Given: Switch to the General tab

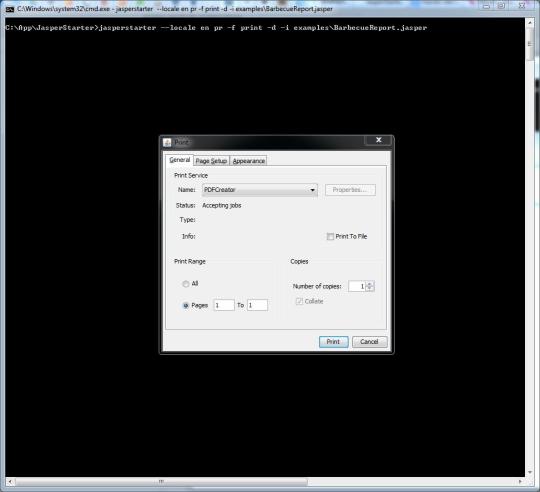Looking at the screenshot, I should coord(179,160).
